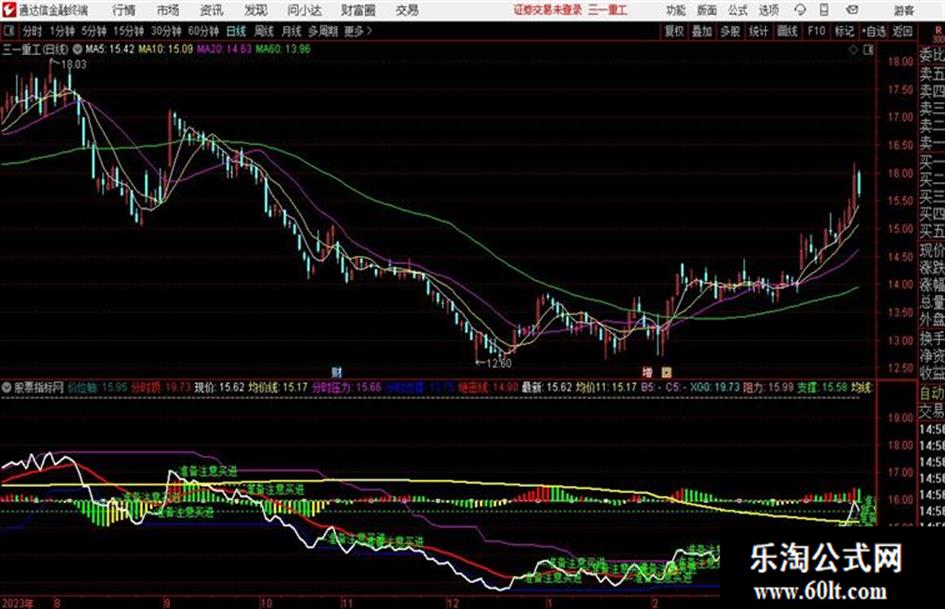This screenshot has height=609, width=945.
Task: Click the 游客 user label
Action: click(x=904, y=10)
